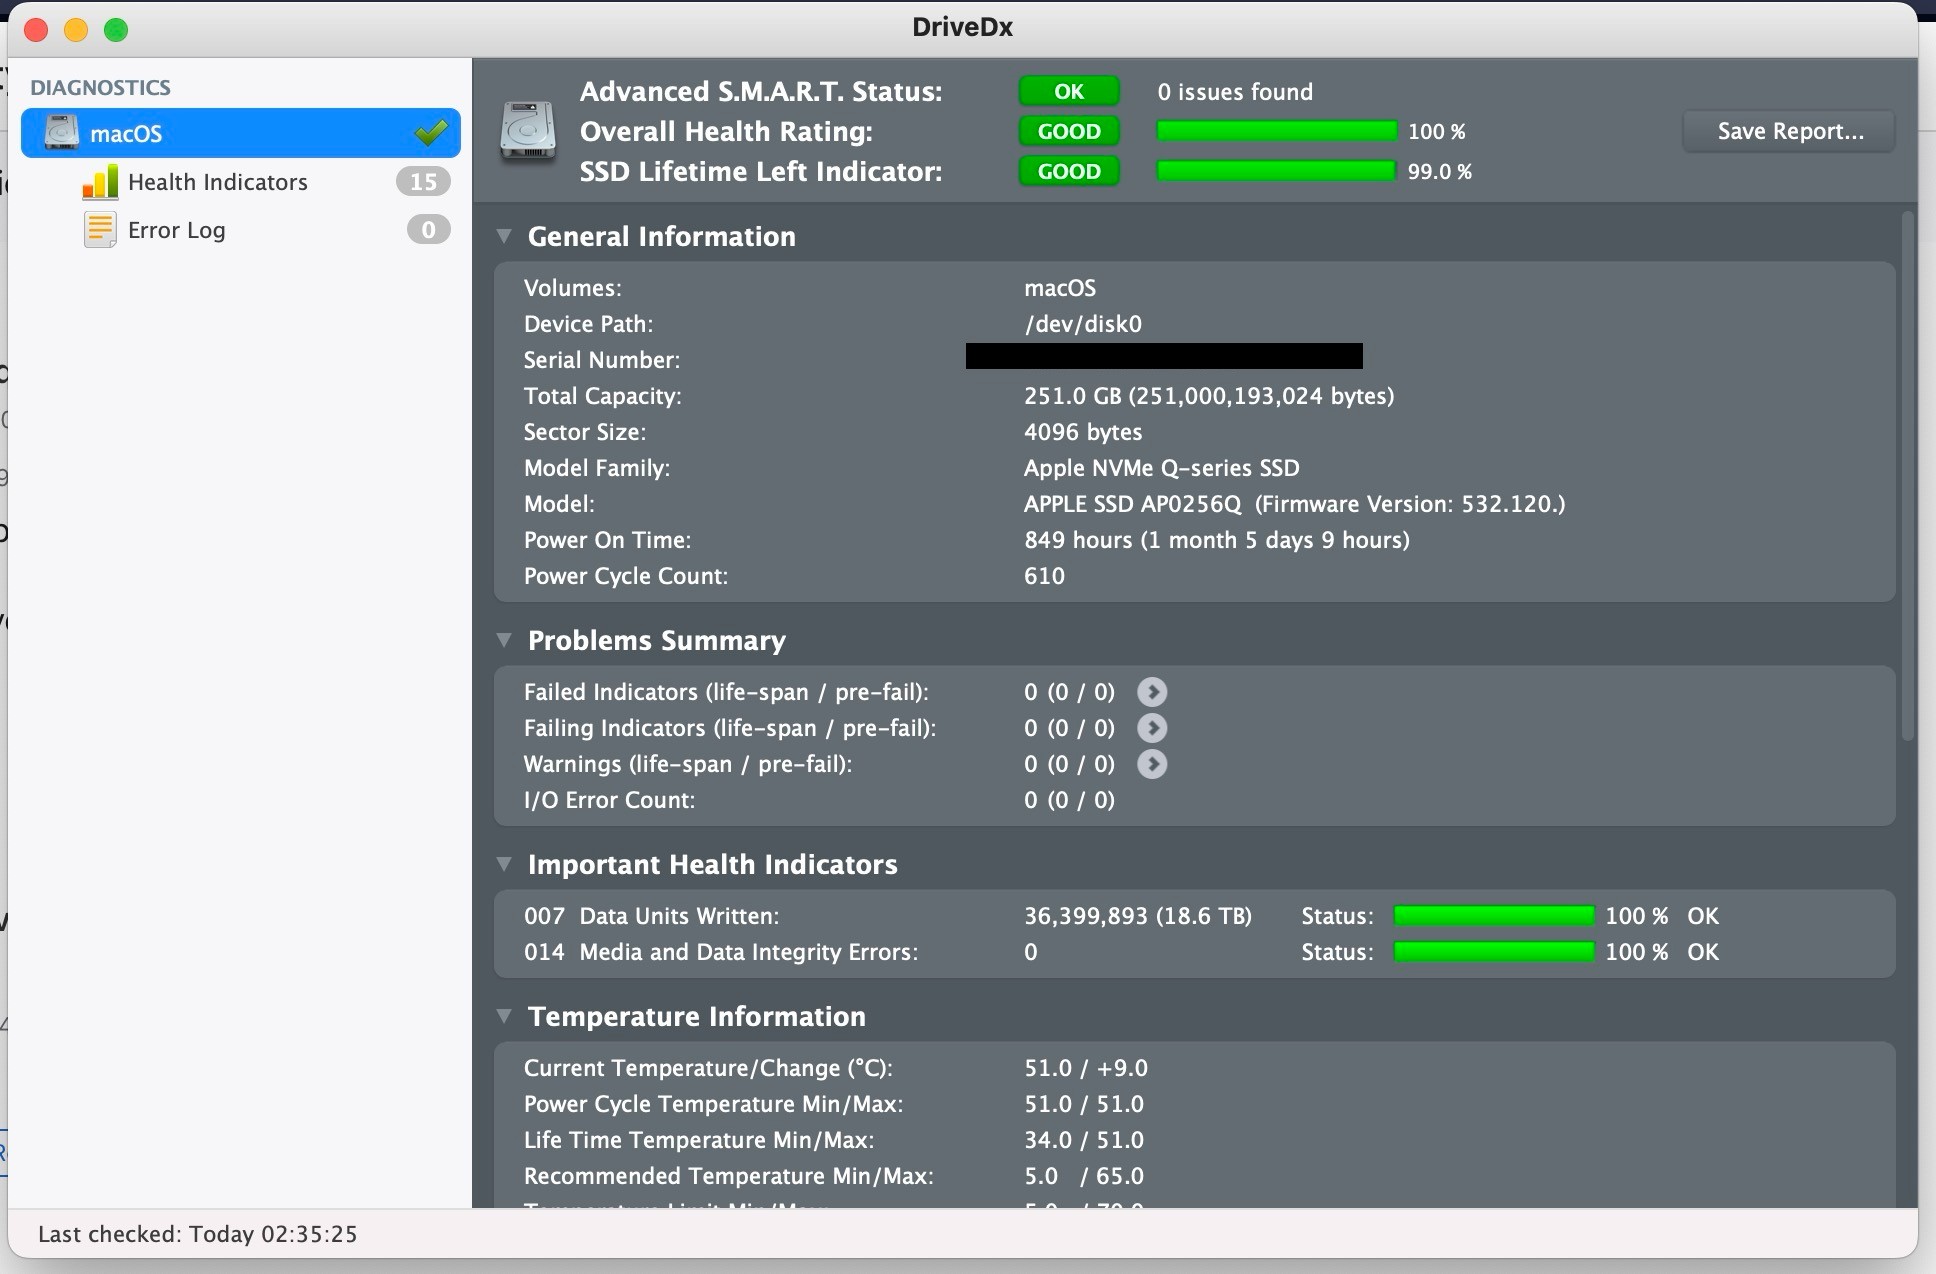The image size is (1936, 1274).
Task: Open Failing Indicators details arrow
Action: tap(1152, 728)
